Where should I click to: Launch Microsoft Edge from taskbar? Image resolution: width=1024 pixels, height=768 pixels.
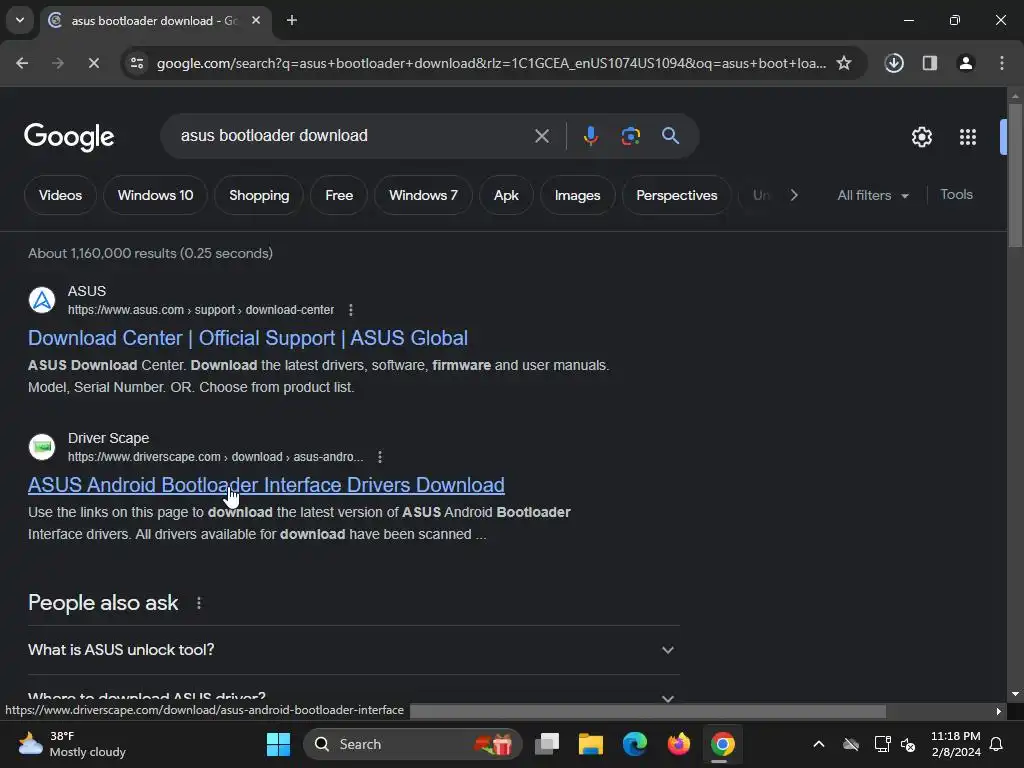[x=634, y=744]
